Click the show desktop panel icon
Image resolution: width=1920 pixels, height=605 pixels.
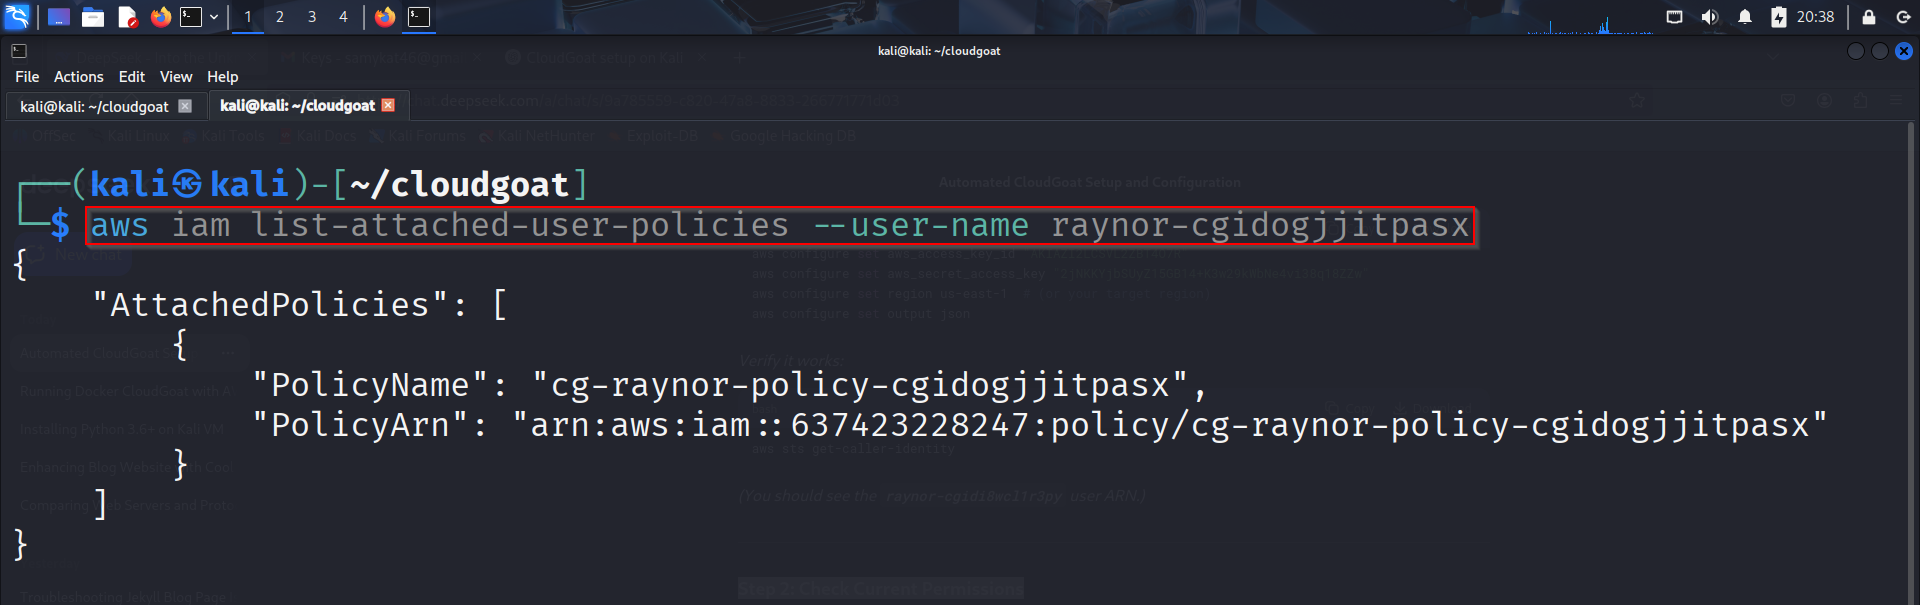click(x=59, y=17)
